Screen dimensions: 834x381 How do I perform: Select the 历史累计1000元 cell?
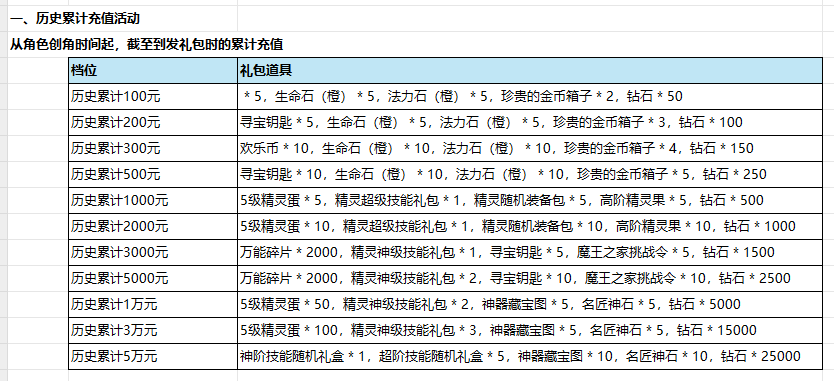153,201
